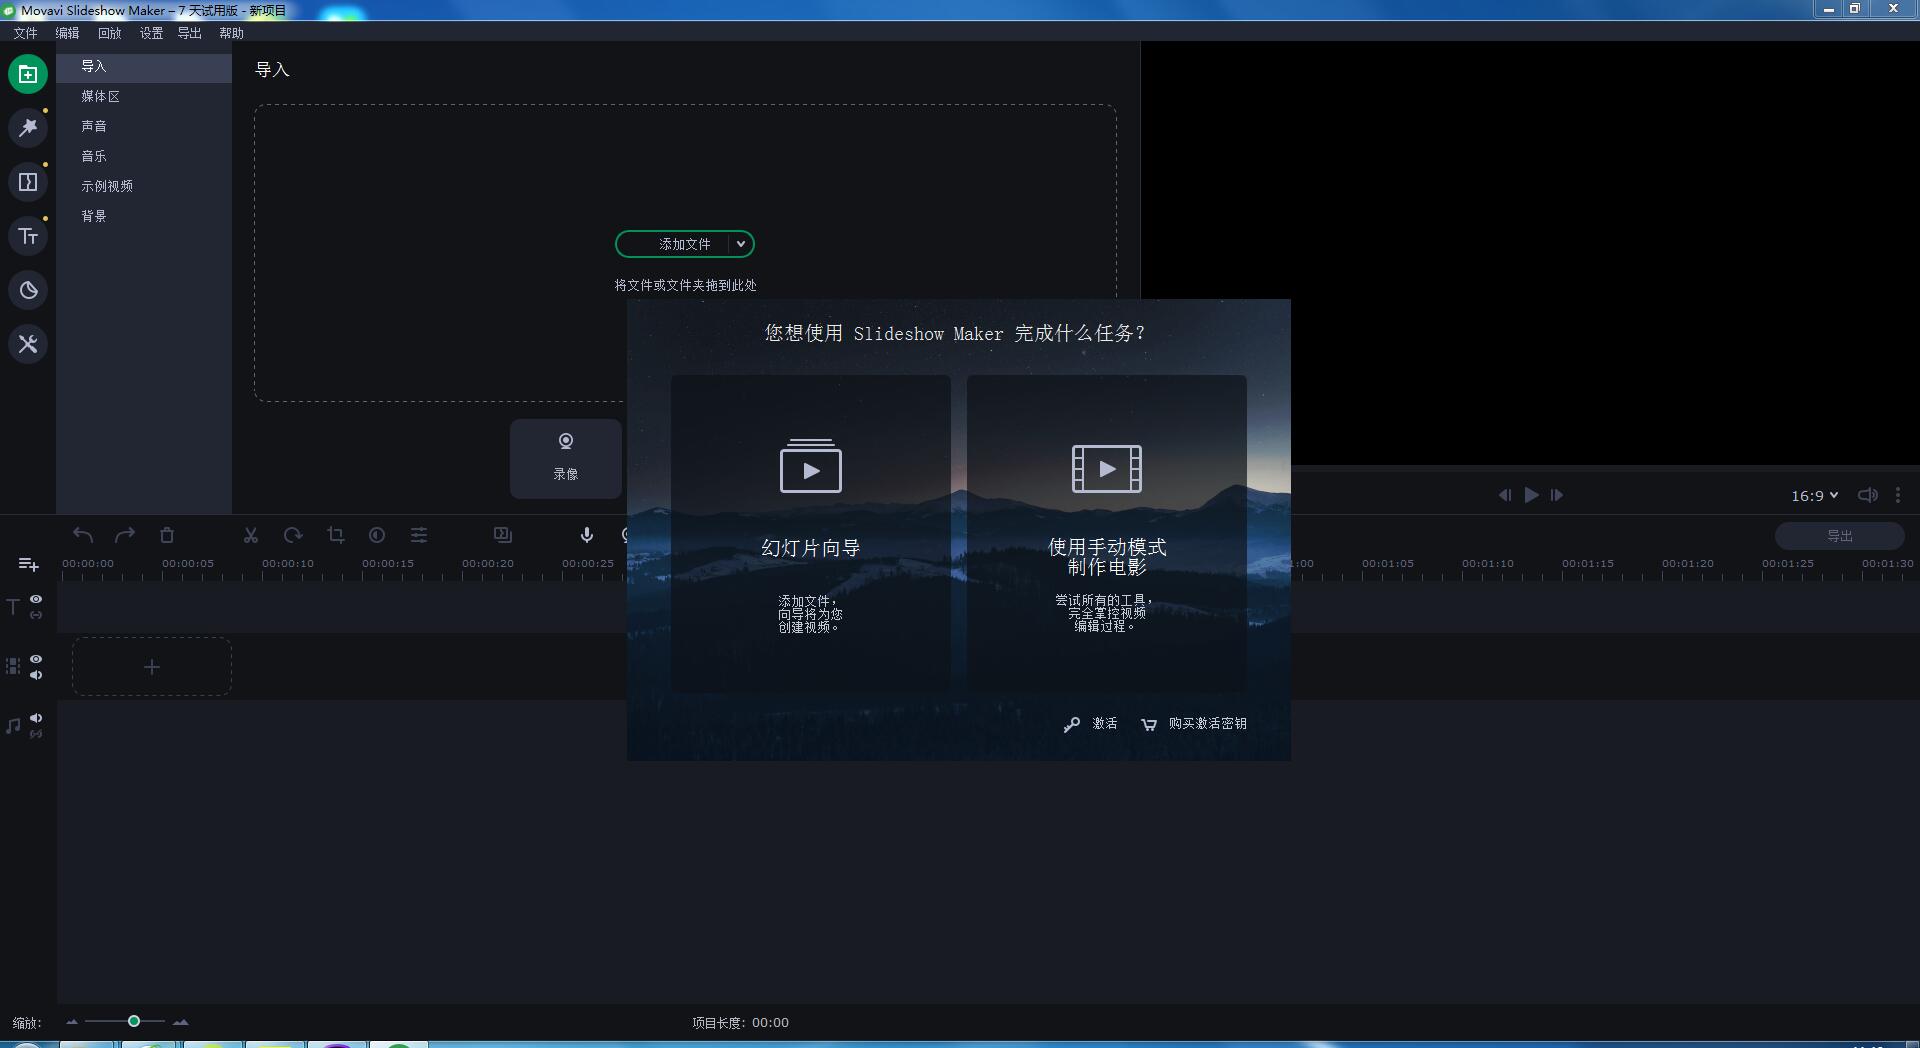The height and width of the screenshot is (1048, 1920).
Task: Mute the audio track speaker
Action: click(x=36, y=718)
